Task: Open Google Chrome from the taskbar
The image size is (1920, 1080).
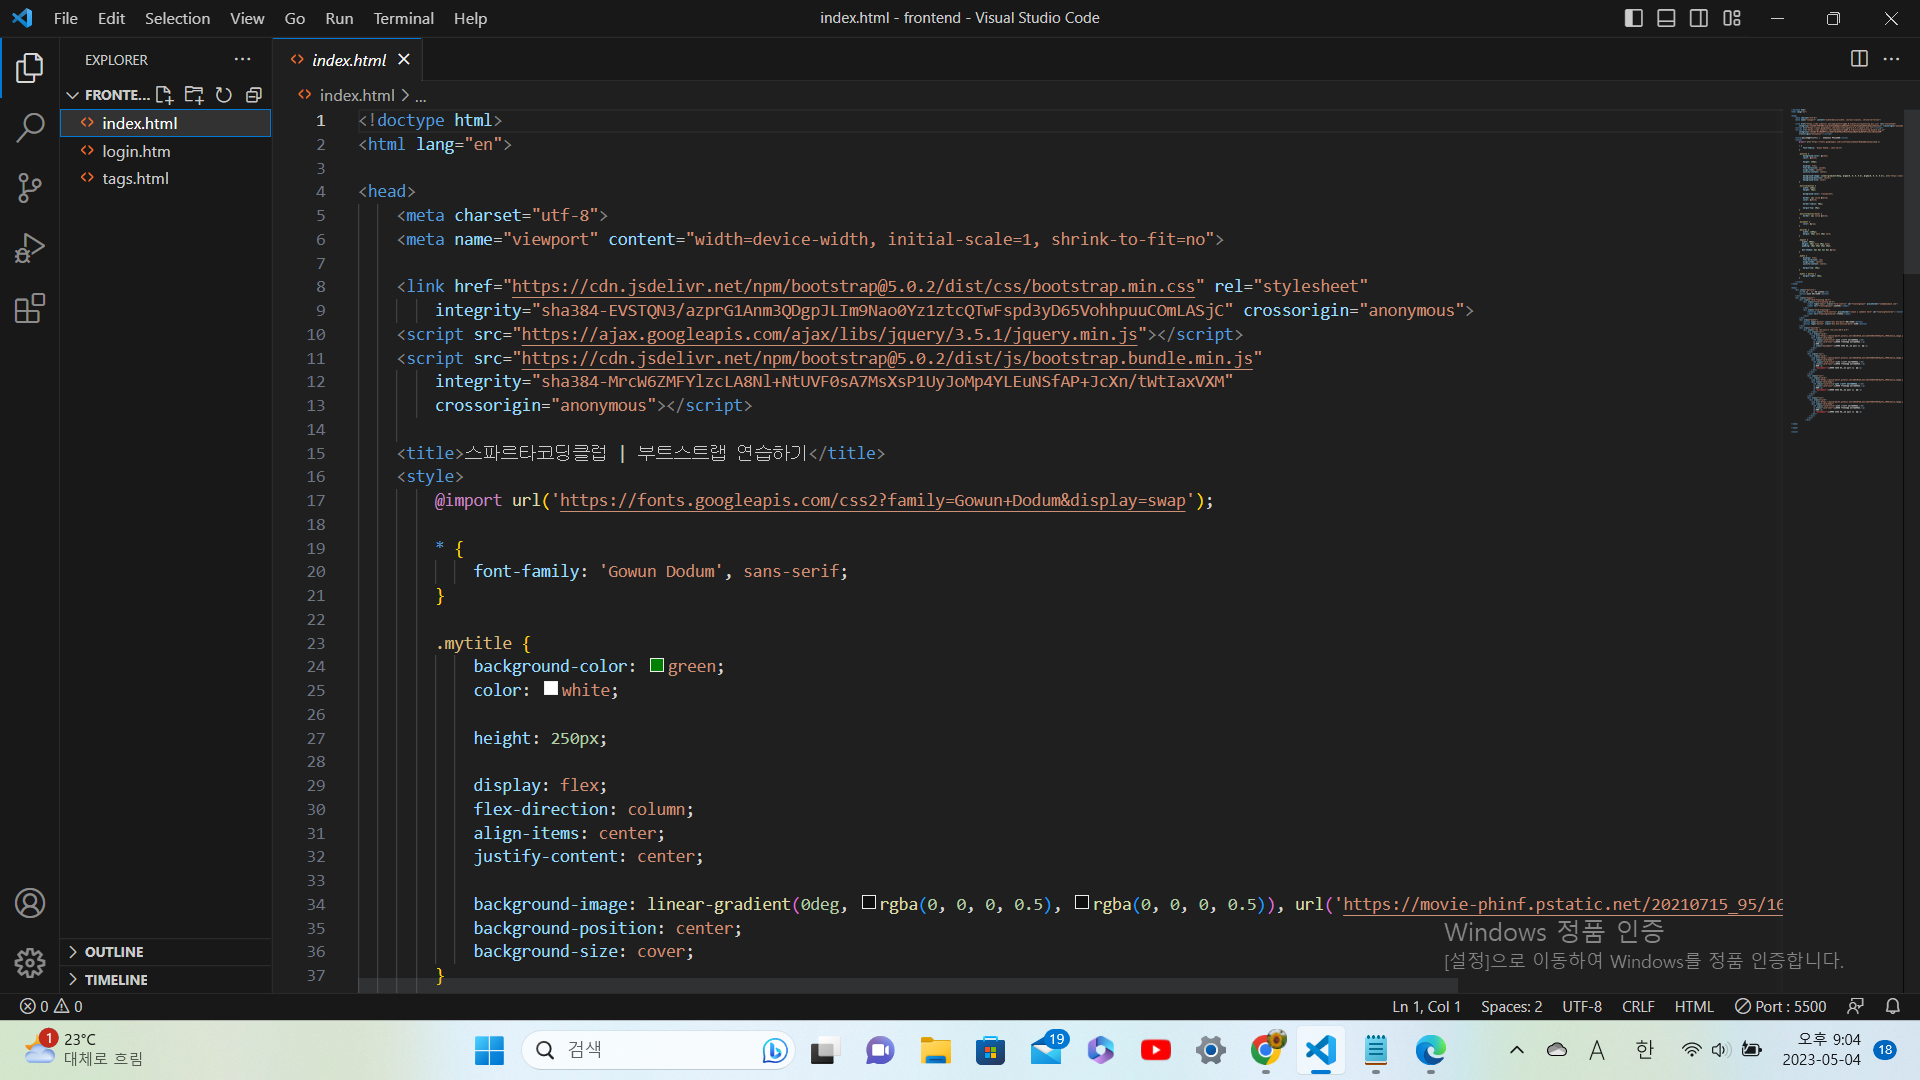Action: pyautogui.click(x=1266, y=1050)
